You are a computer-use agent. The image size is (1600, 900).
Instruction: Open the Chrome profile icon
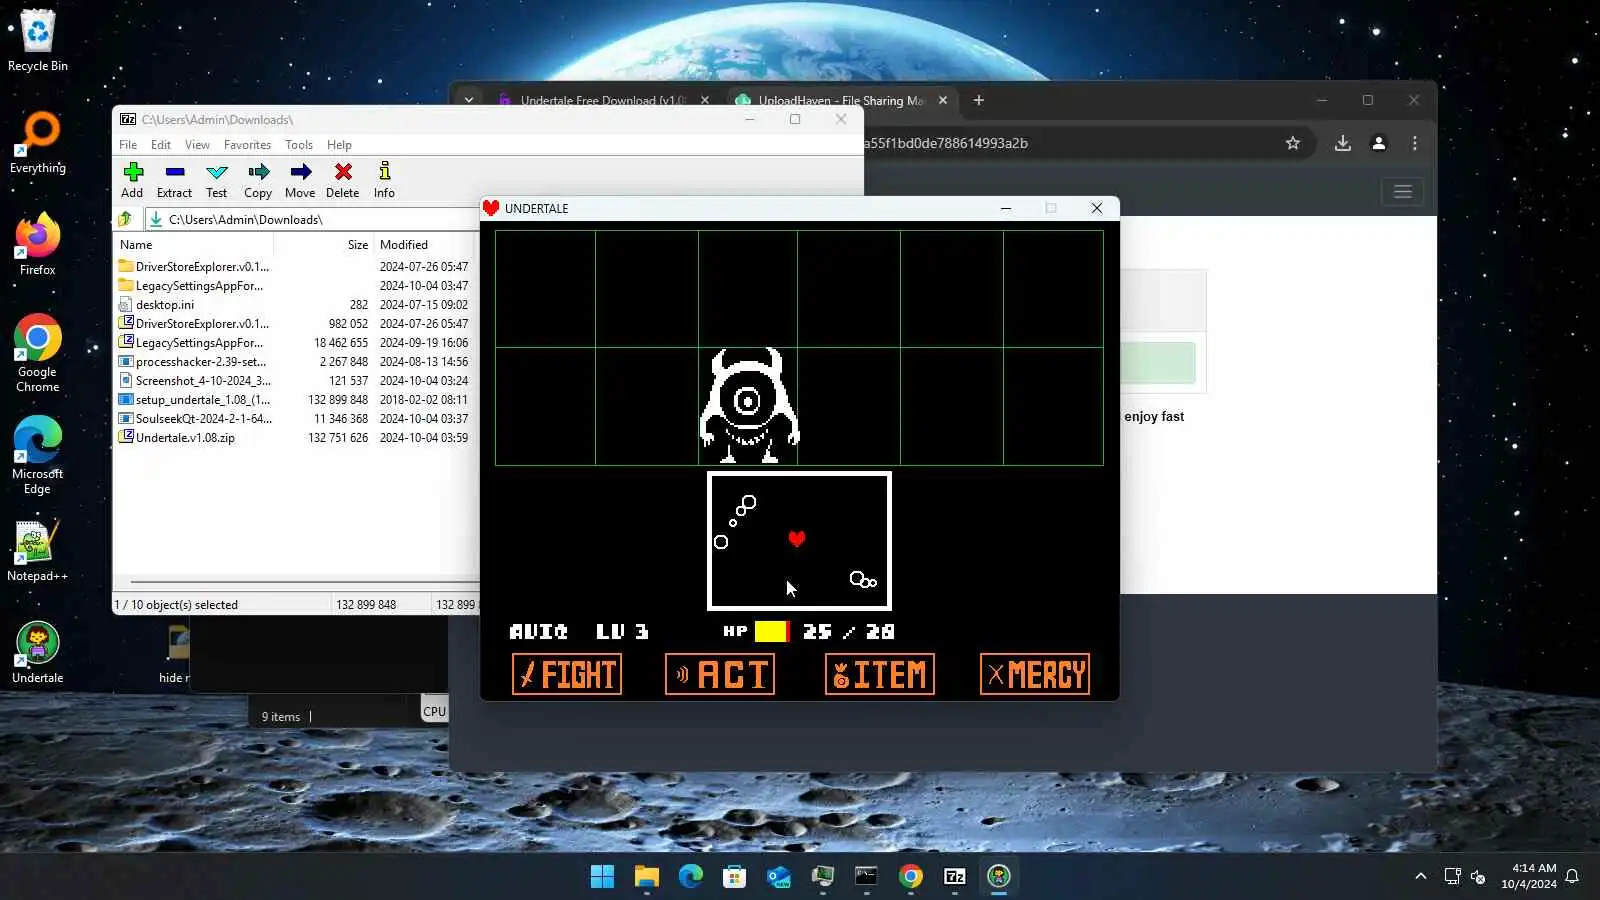1379,143
